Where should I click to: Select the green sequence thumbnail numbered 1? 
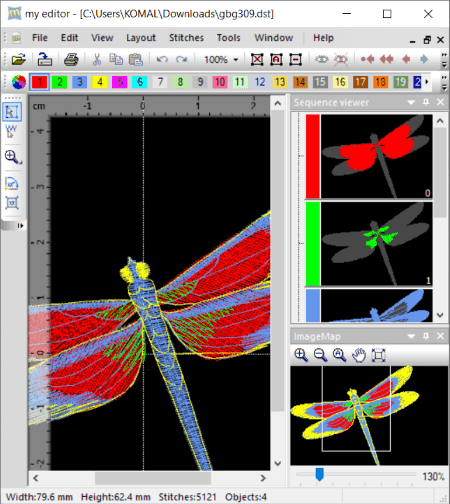[x=369, y=244]
